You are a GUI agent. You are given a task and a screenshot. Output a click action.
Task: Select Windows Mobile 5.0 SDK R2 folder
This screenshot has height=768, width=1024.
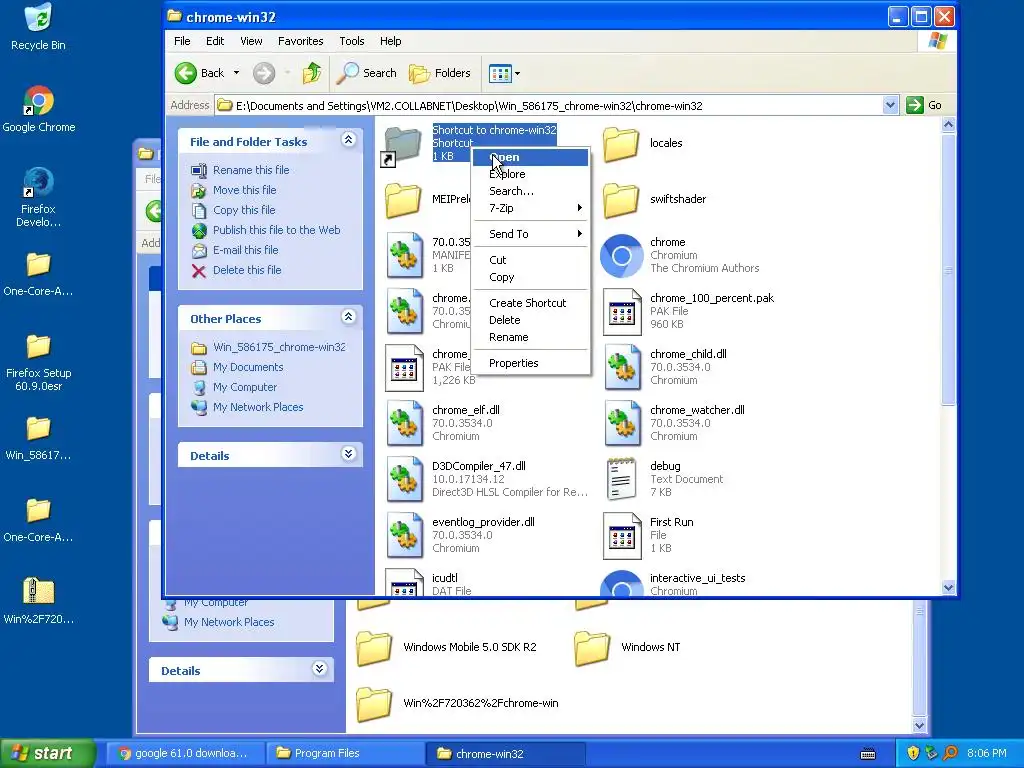447,647
